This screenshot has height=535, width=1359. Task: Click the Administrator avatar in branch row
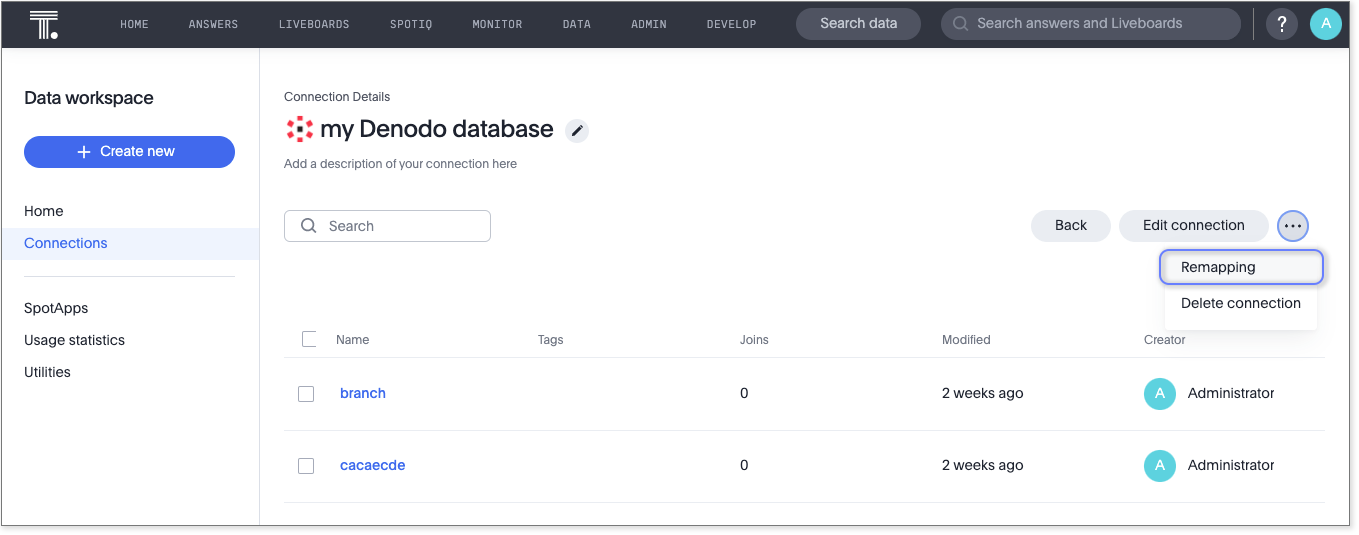coord(1159,393)
